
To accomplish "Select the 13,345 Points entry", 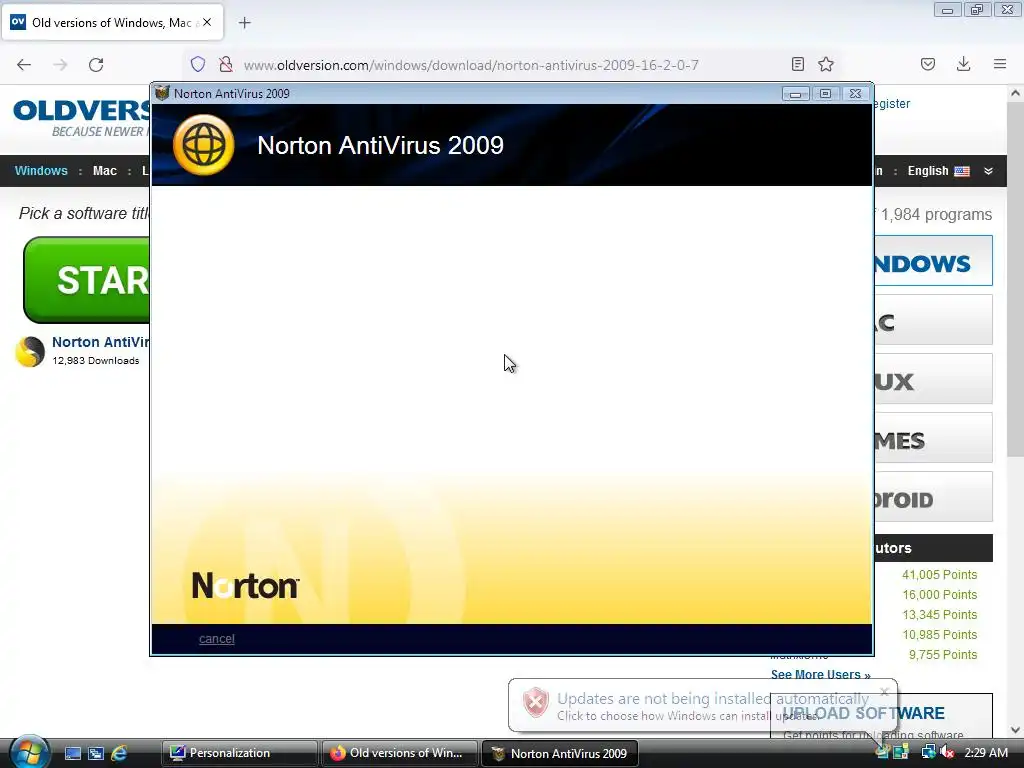I will coord(939,615).
